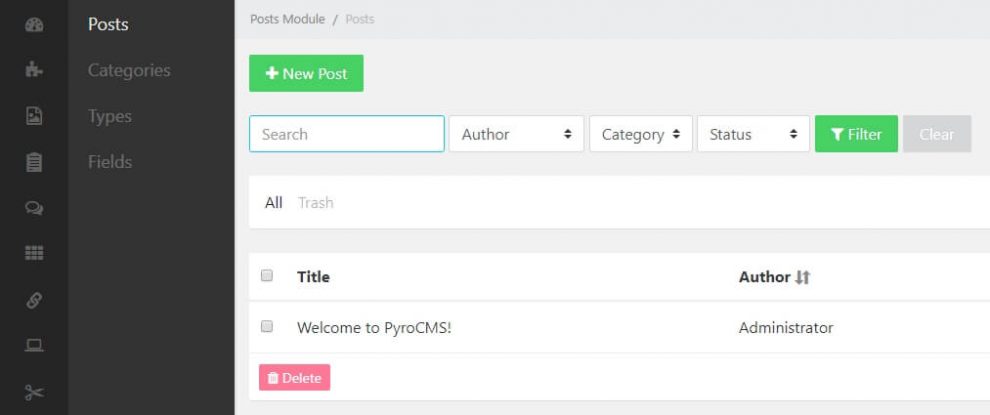Open the Author filter dropdown
990x415 pixels.
tap(516, 134)
